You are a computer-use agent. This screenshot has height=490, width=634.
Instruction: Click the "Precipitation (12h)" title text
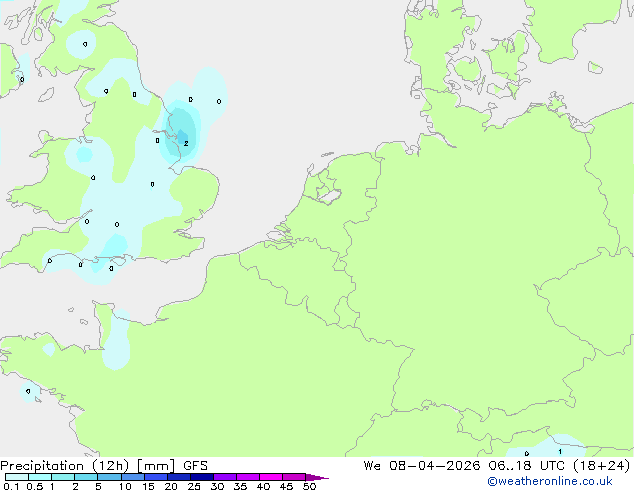(x=65, y=466)
